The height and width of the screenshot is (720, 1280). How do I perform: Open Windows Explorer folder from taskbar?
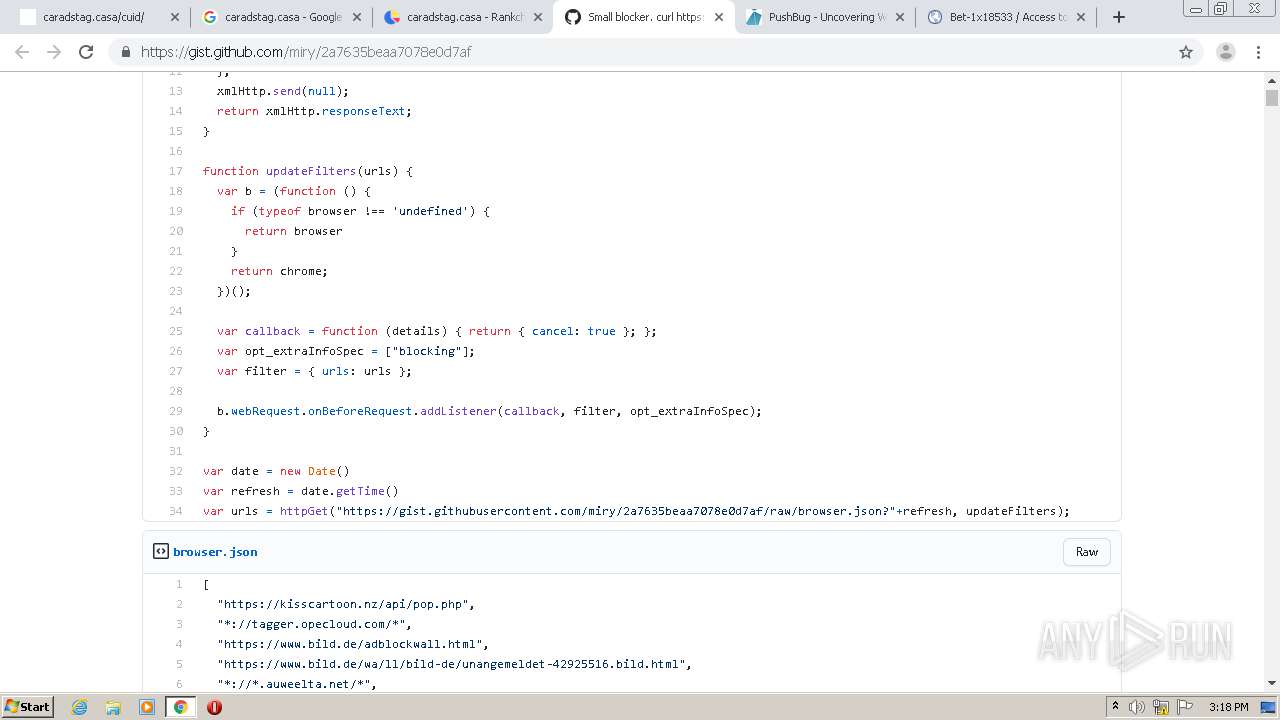click(113, 707)
